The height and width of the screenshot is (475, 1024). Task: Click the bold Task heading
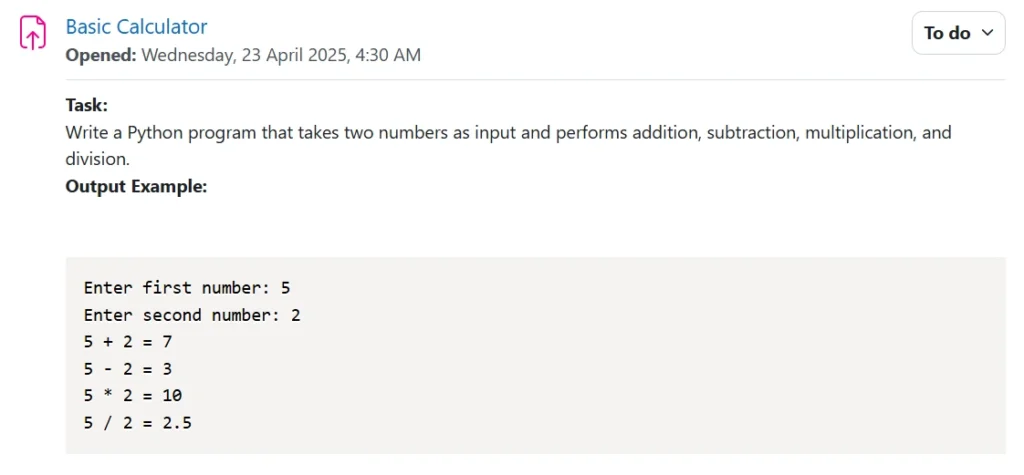(87, 105)
